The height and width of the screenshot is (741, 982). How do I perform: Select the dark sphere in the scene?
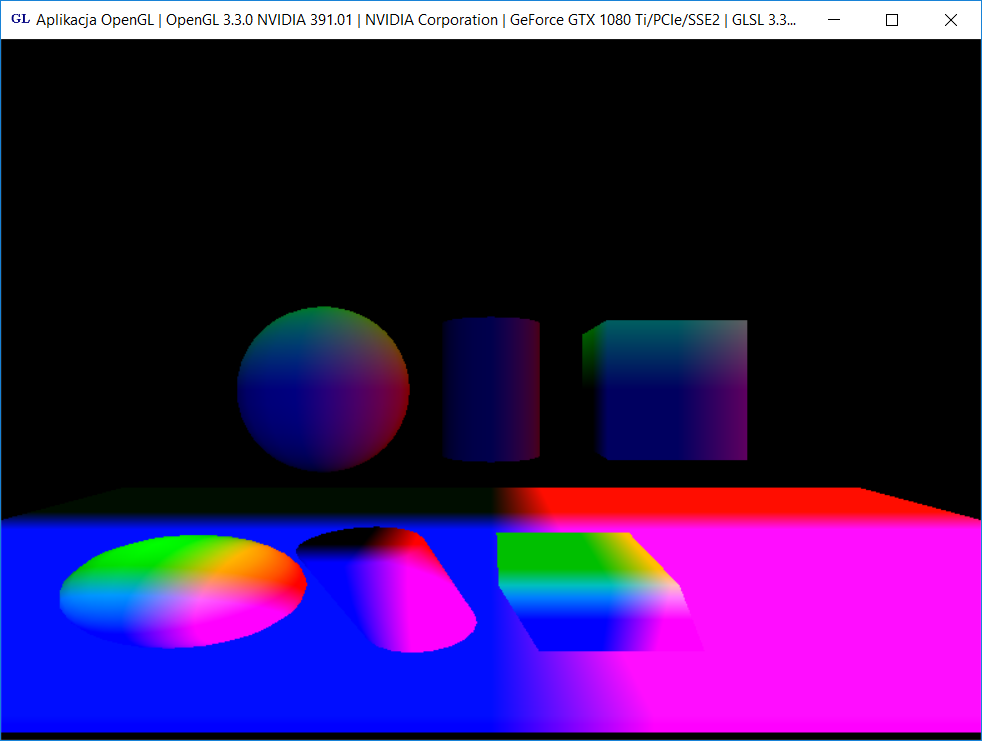pyautogui.click(x=323, y=389)
